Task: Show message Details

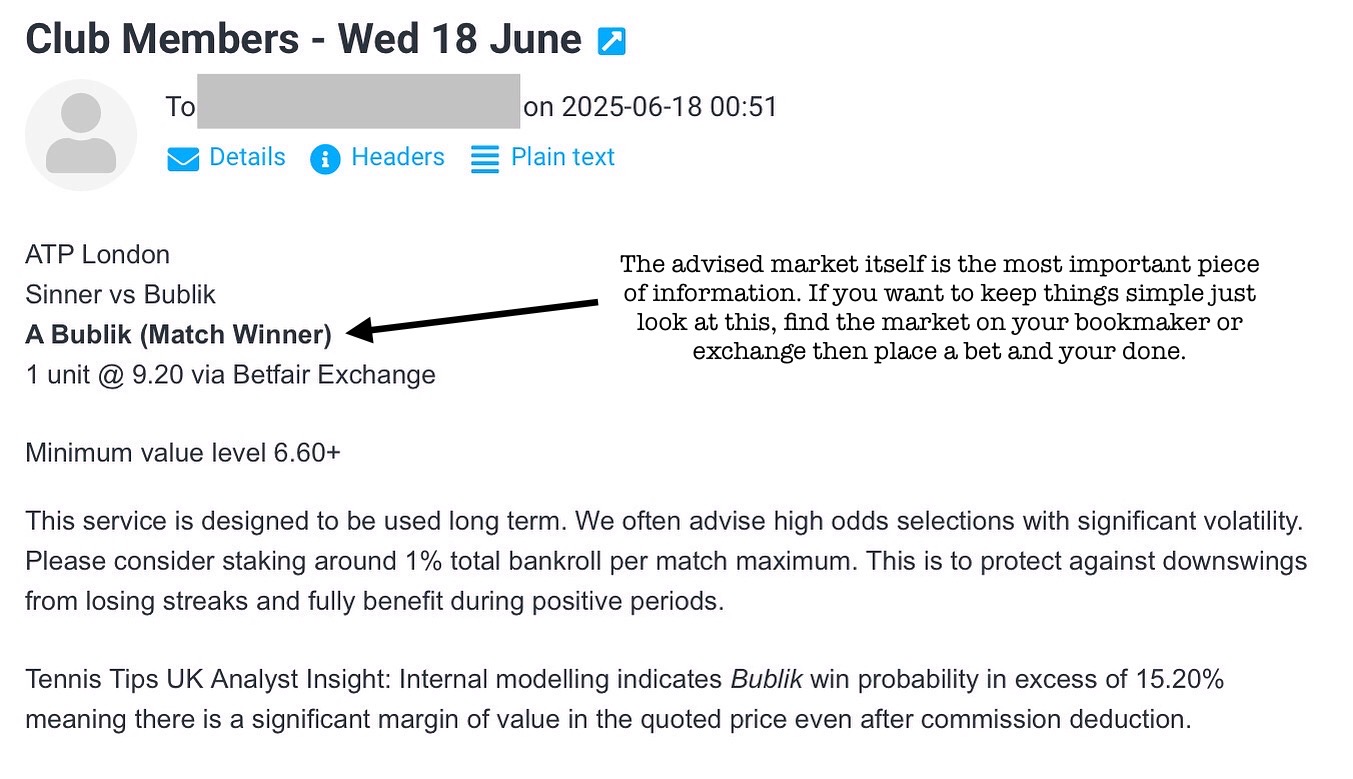Action: 247,158
